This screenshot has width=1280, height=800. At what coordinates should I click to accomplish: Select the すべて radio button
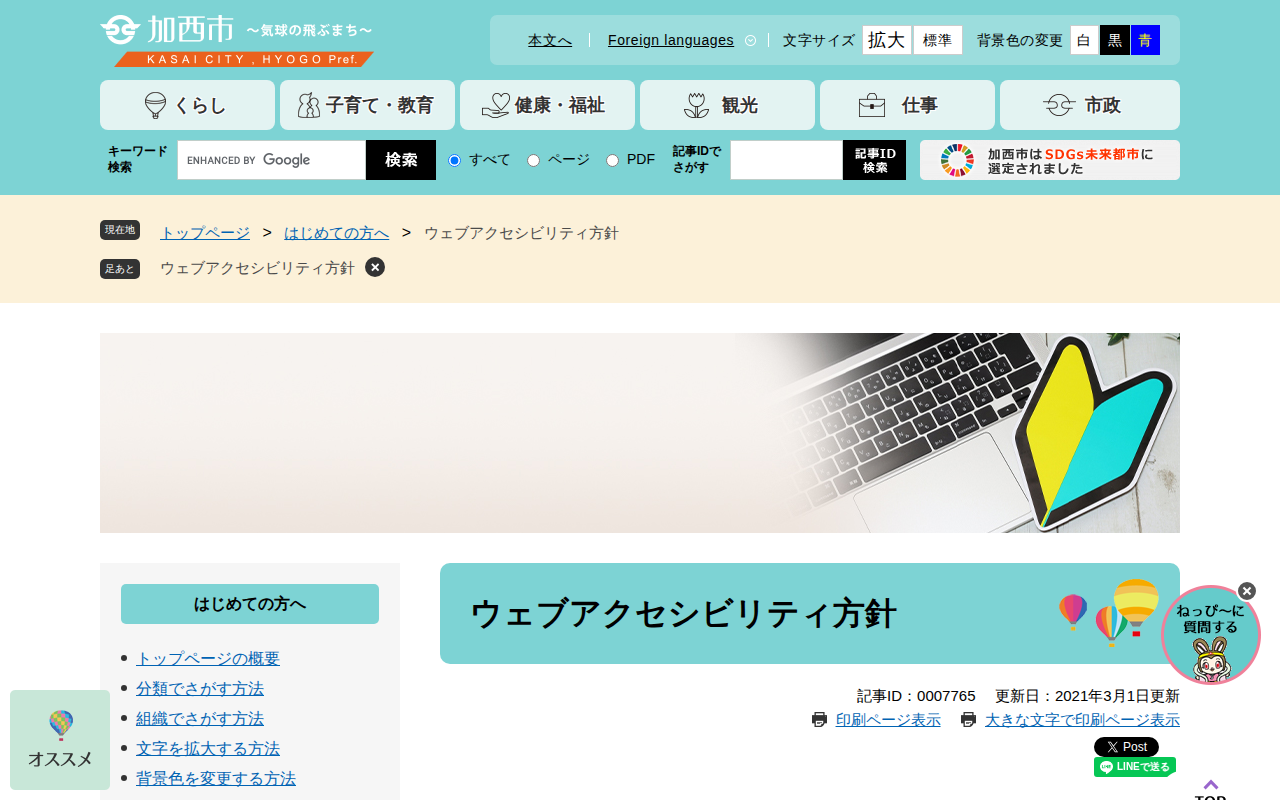click(454, 160)
